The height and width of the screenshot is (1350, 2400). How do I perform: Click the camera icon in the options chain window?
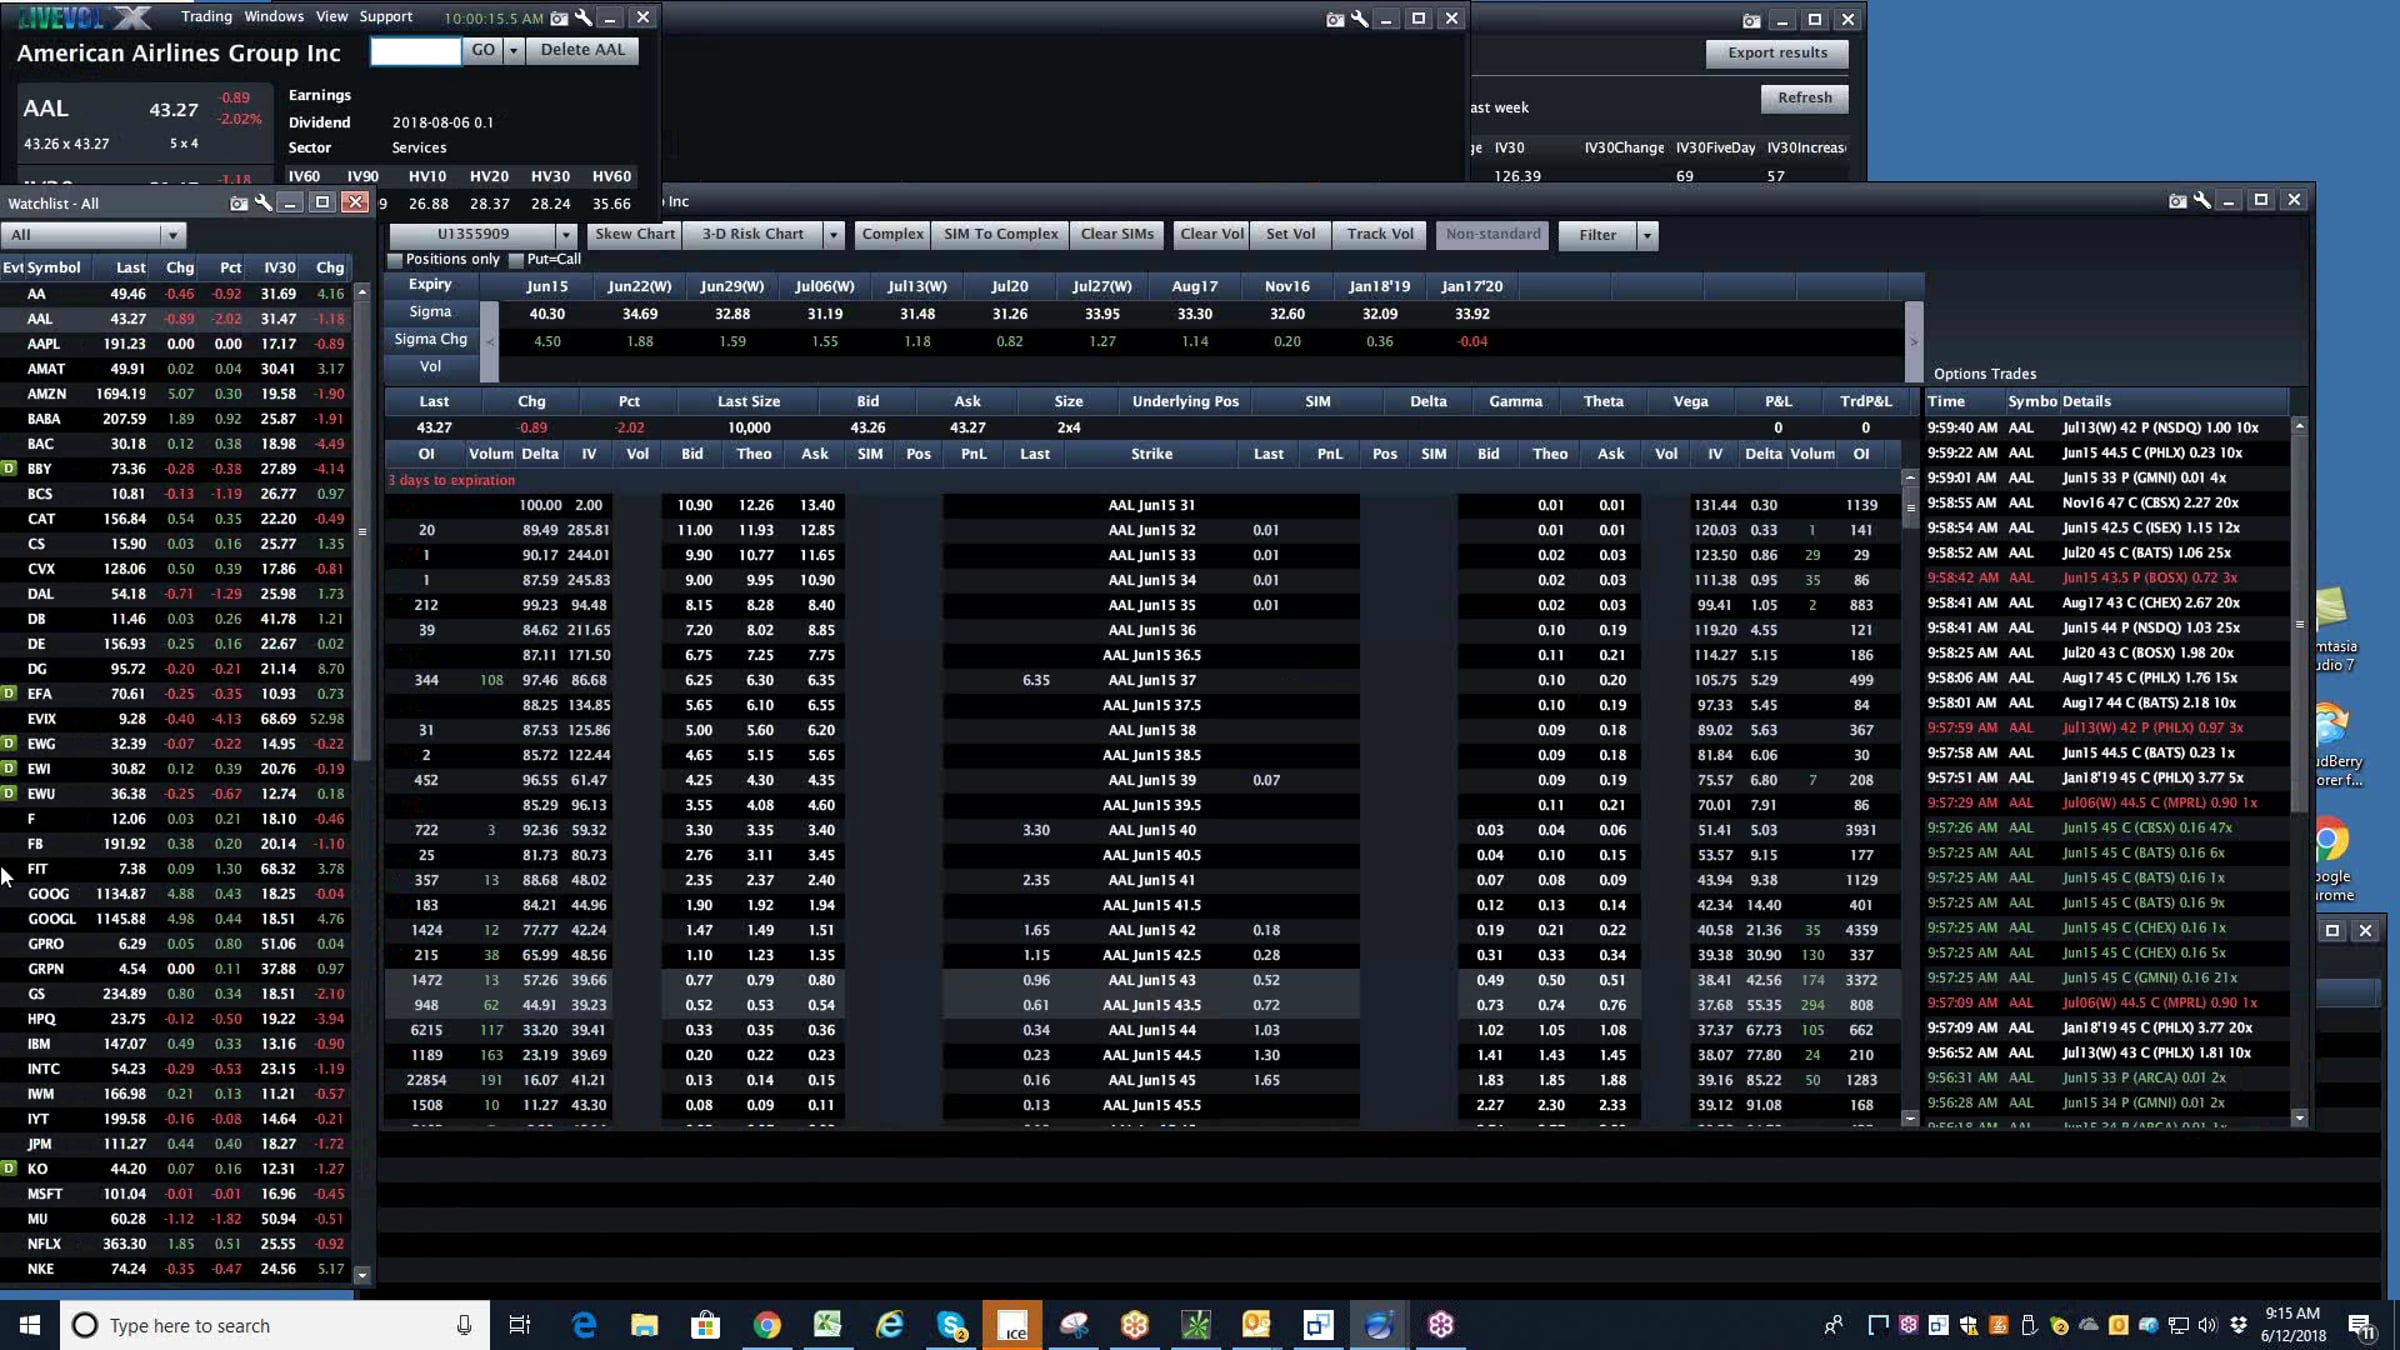2177,201
